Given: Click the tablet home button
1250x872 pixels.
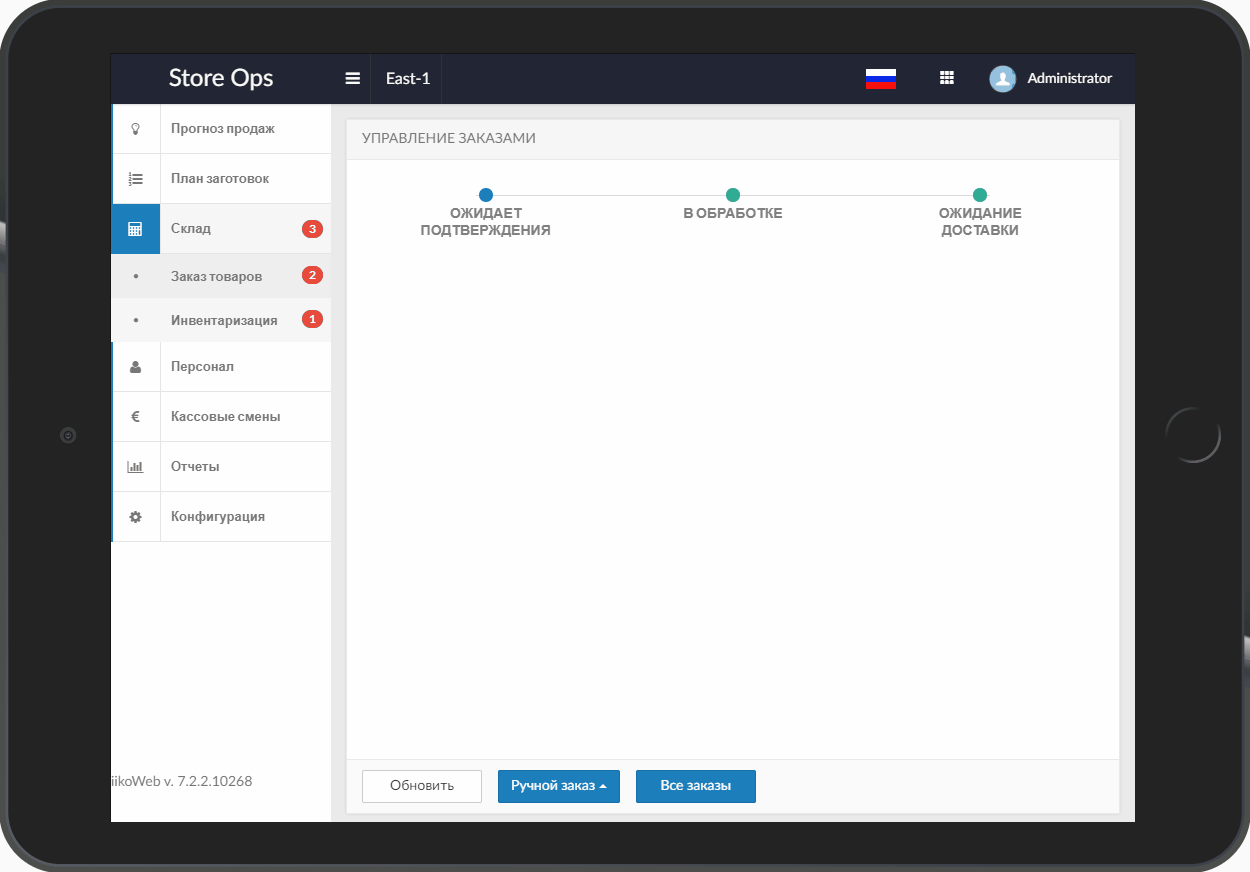Looking at the screenshot, I should (x=1193, y=435).
